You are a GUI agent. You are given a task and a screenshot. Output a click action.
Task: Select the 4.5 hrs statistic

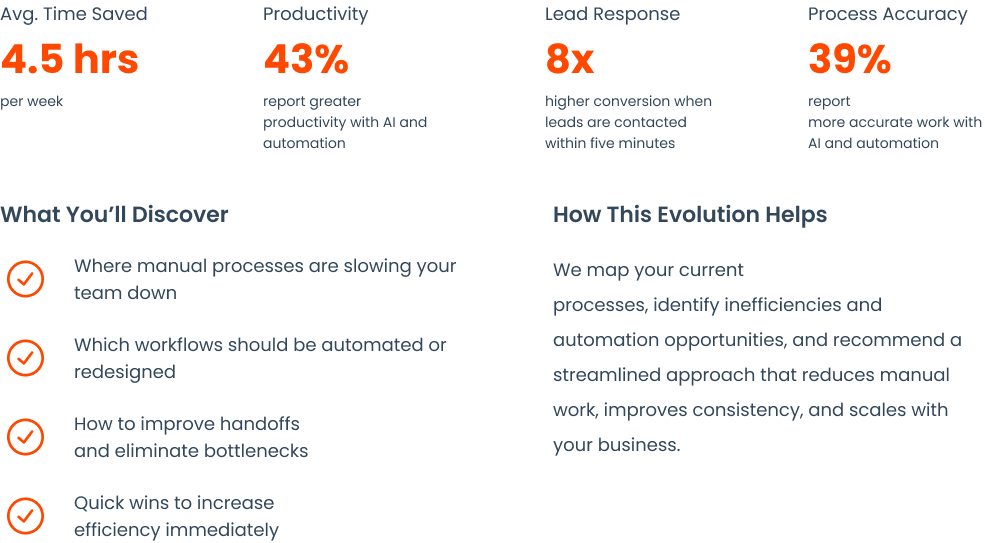pyautogui.click(x=70, y=59)
